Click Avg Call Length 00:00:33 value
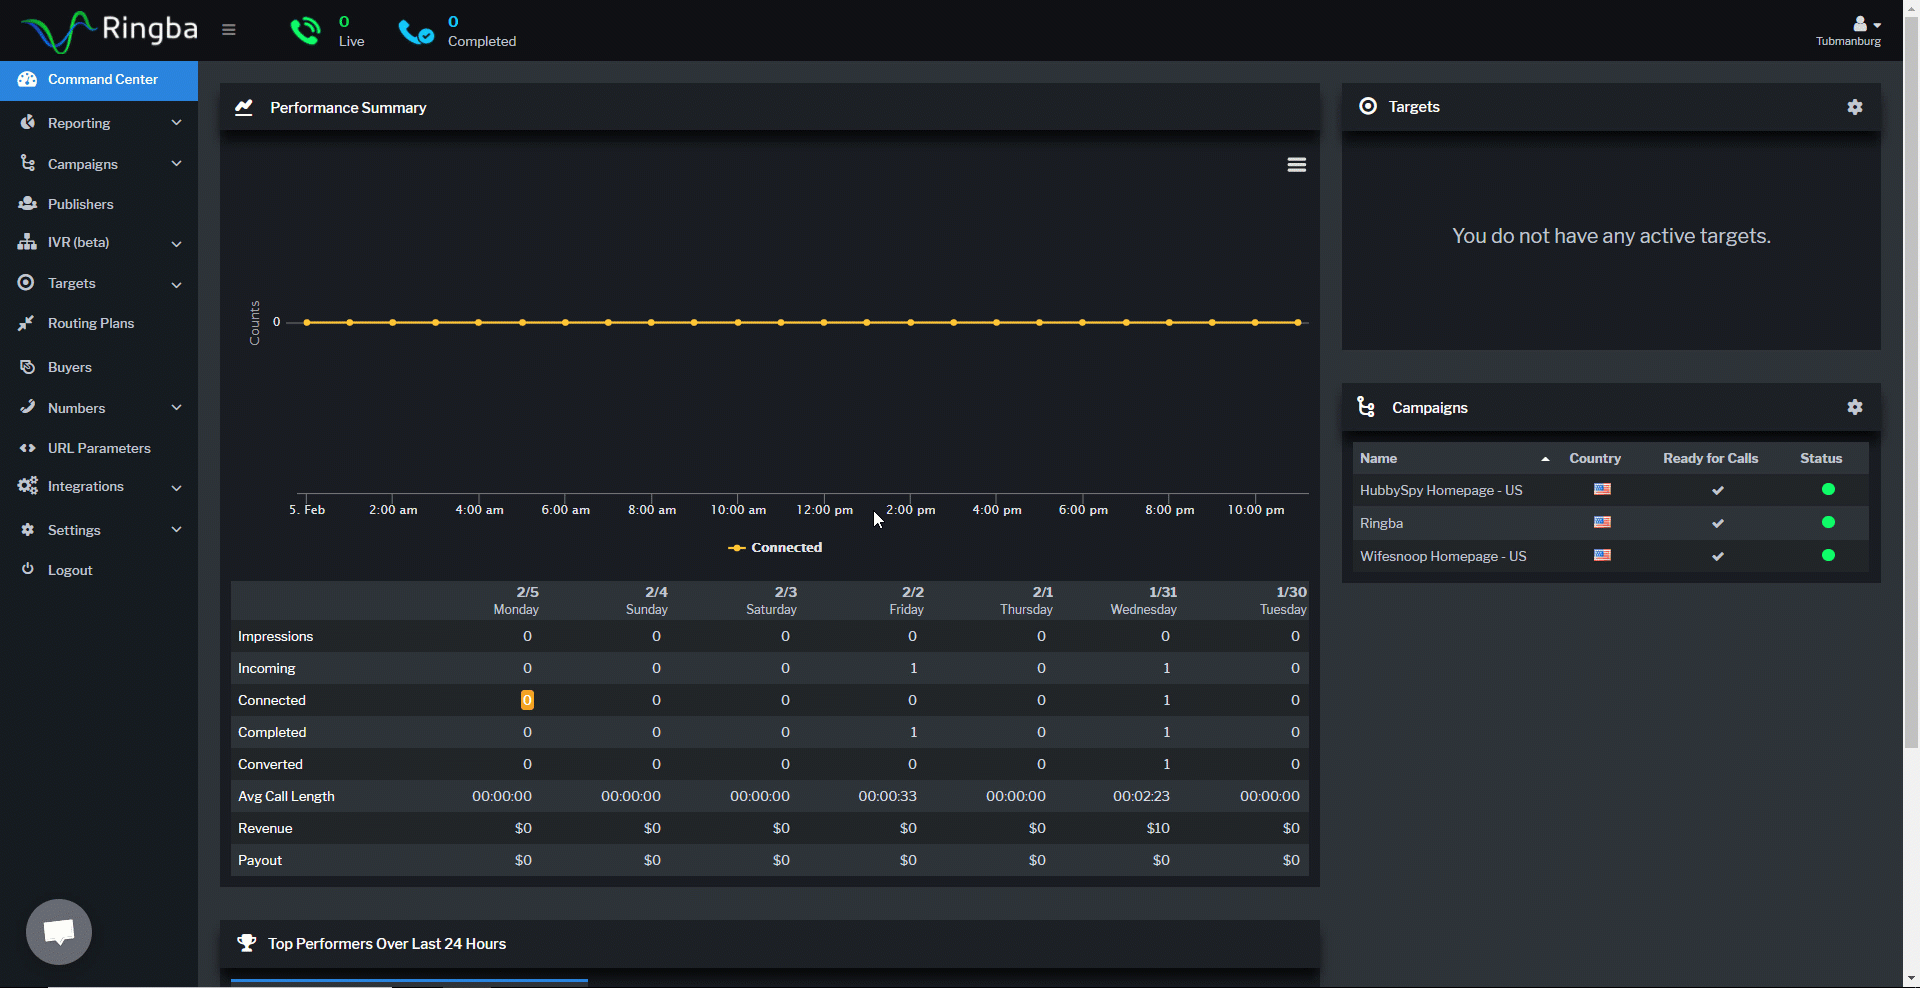The width and height of the screenshot is (1920, 988). (887, 796)
